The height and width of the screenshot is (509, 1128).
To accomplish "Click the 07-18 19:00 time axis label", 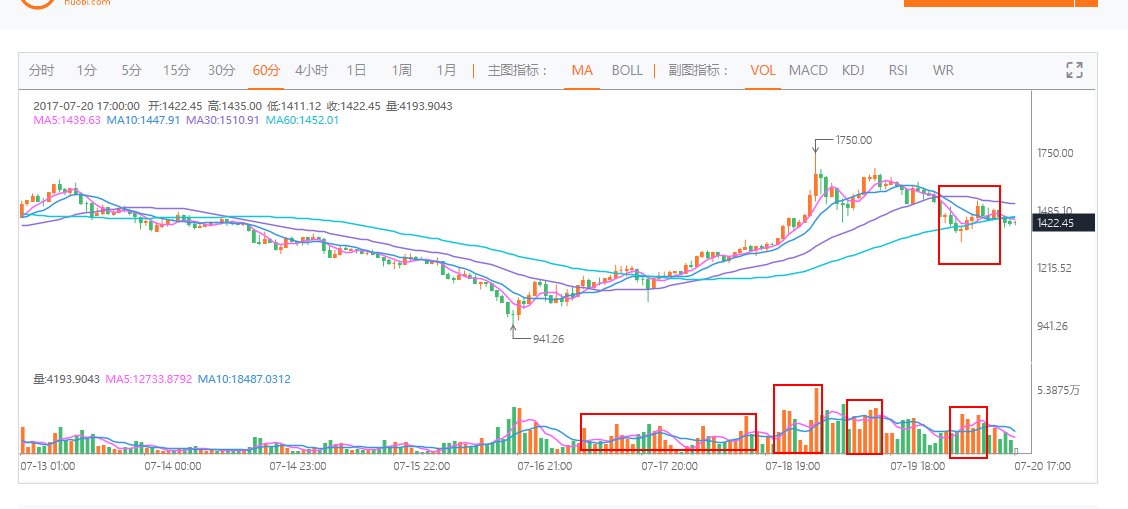I will (x=793, y=466).
